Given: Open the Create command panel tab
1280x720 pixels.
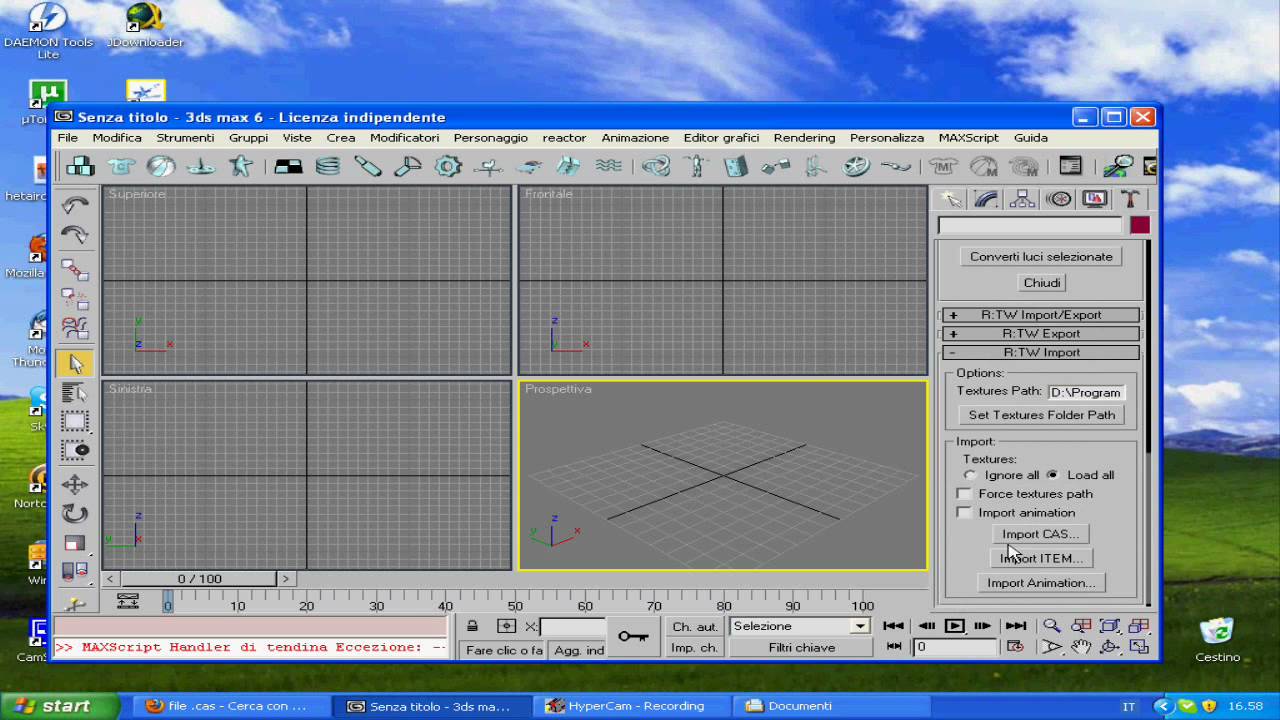Looking at the screenshot, I should click(x=951, y=199).
